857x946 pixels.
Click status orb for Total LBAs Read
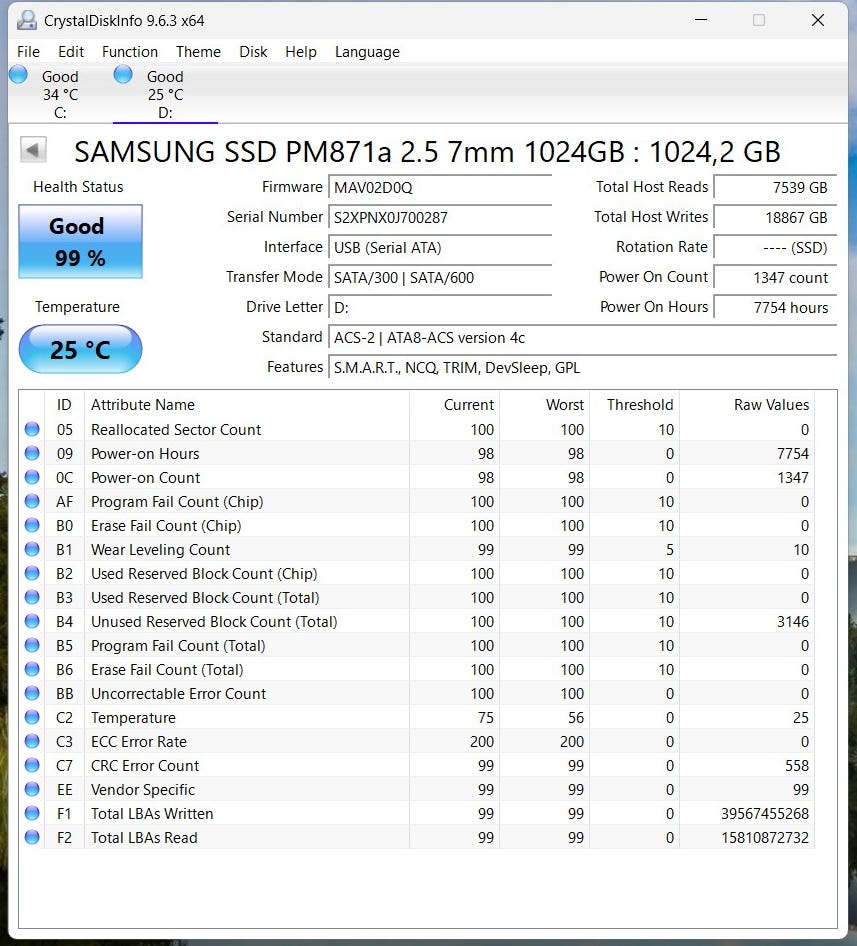coord(32,837)
